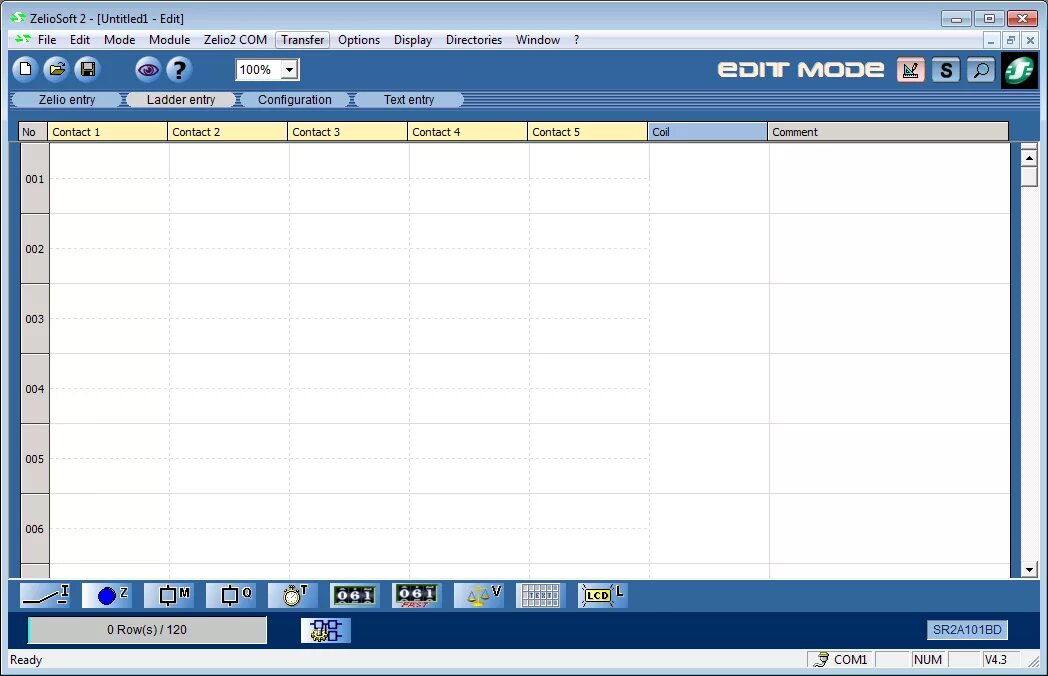Select row number 006
The image size is (1048, 676).
click(x=35, y=529)
